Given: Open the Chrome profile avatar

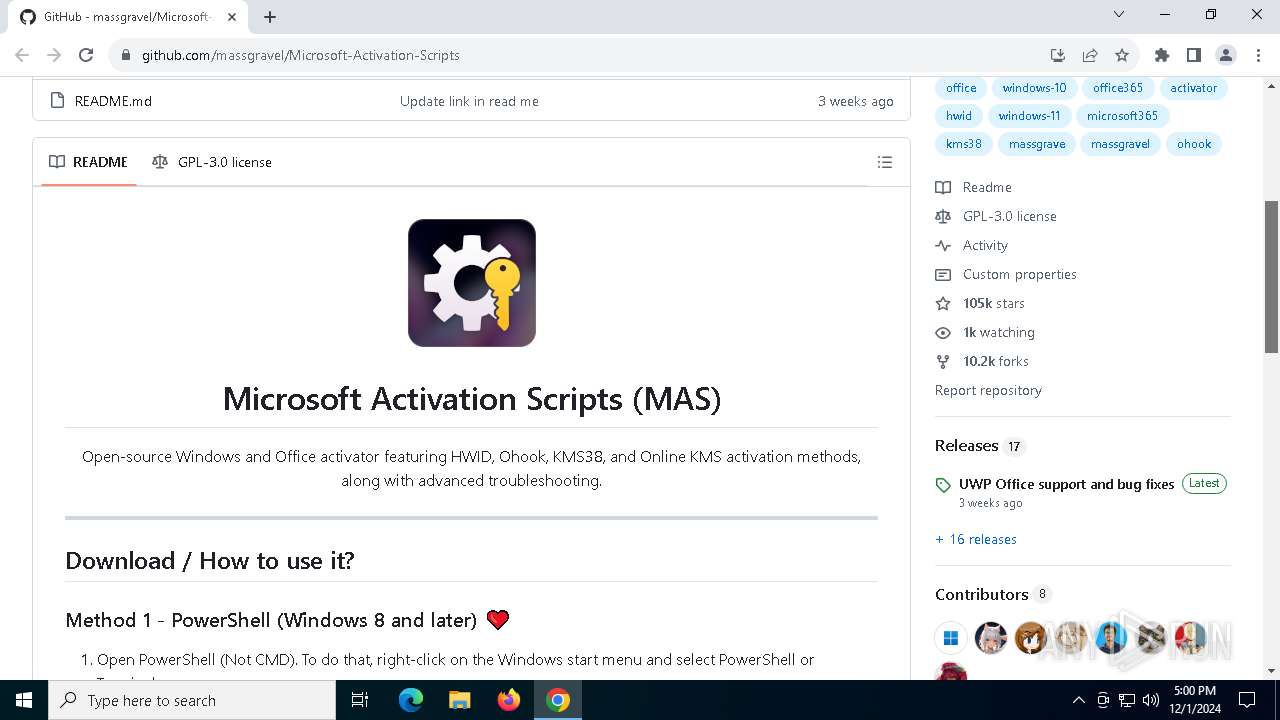Looking at the screenshot, I should 1226,55.
